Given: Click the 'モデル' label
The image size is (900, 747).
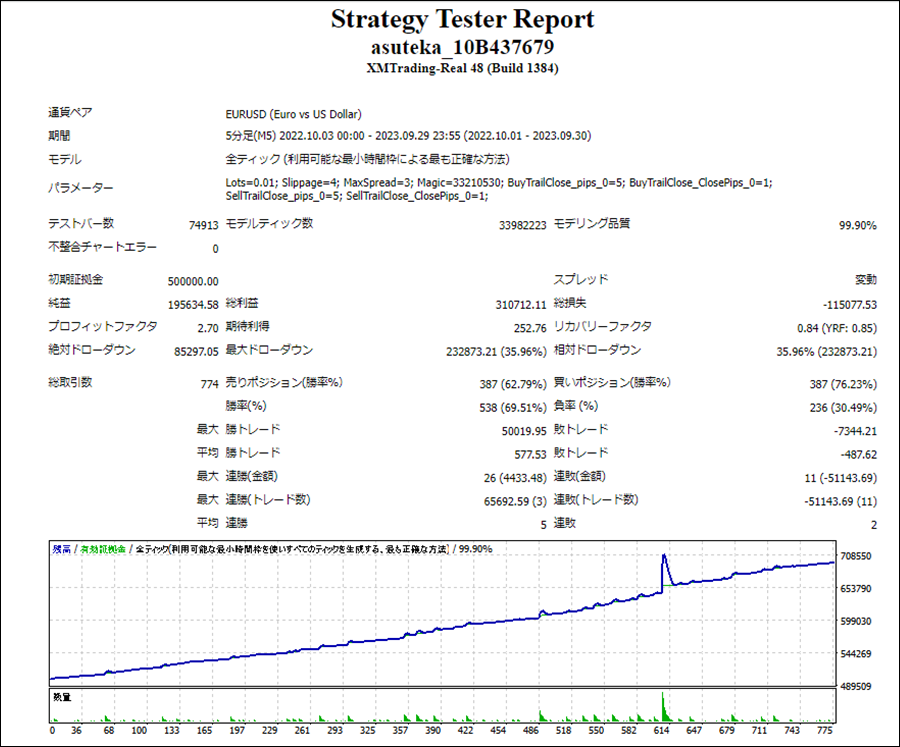Looking at the screenshot, I should [64, 159].
